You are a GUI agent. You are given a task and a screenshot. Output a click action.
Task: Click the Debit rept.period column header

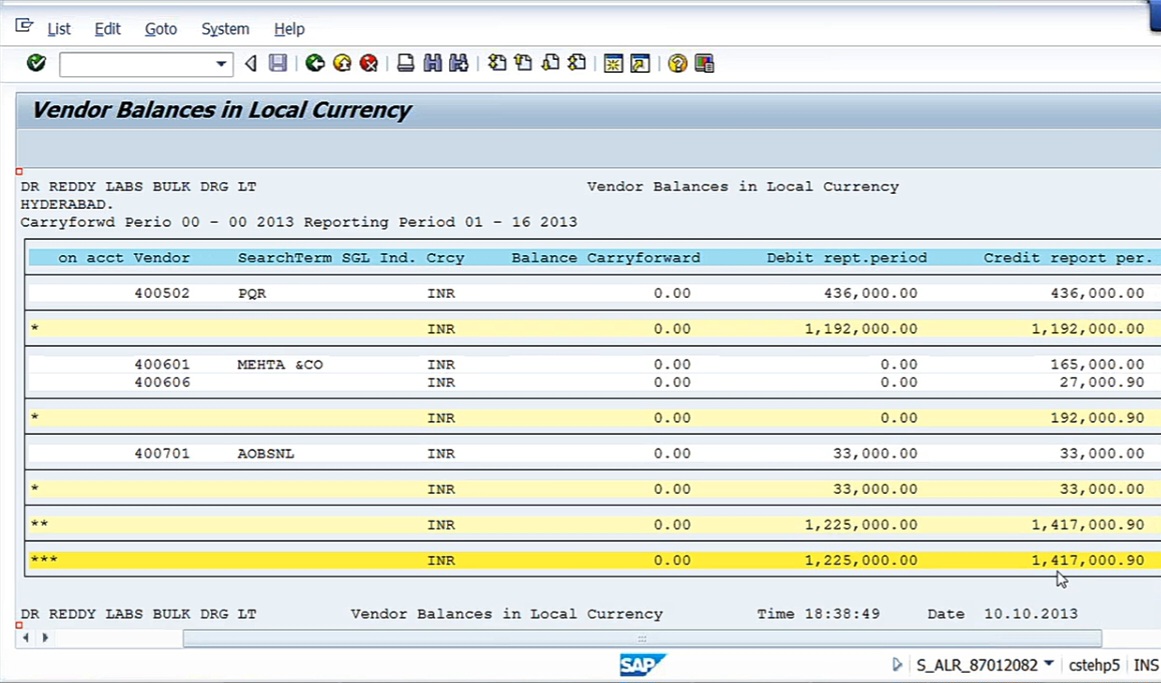[x=846, y=258]
